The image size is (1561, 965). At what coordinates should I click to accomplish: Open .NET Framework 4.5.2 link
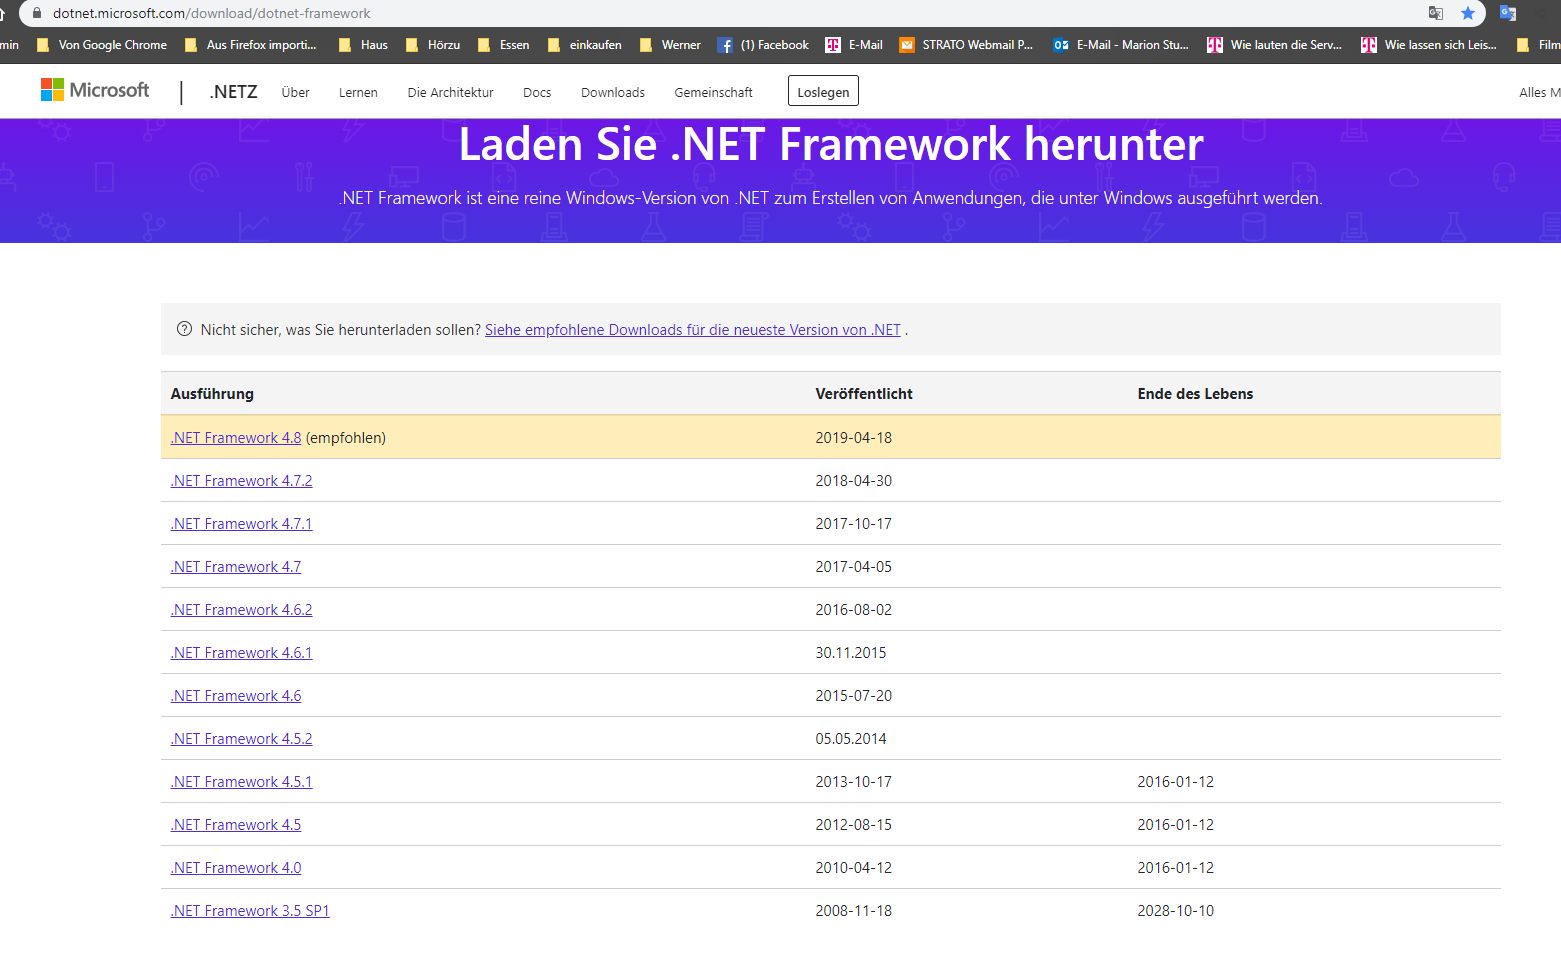pos(241,739)
